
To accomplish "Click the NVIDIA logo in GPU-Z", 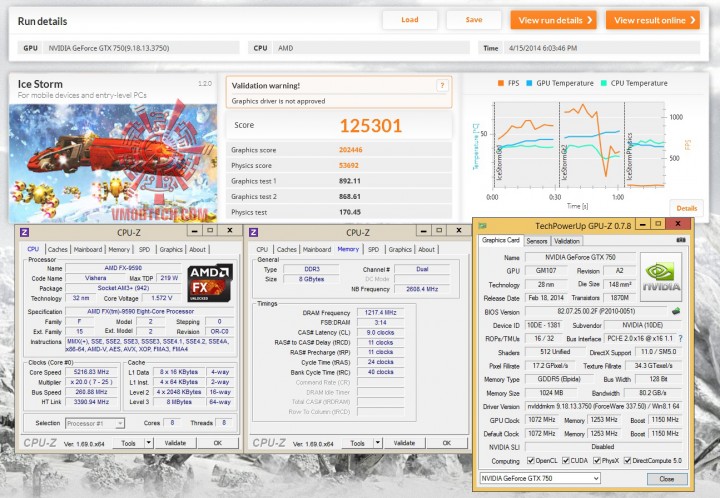I will (x=661, y=276).
